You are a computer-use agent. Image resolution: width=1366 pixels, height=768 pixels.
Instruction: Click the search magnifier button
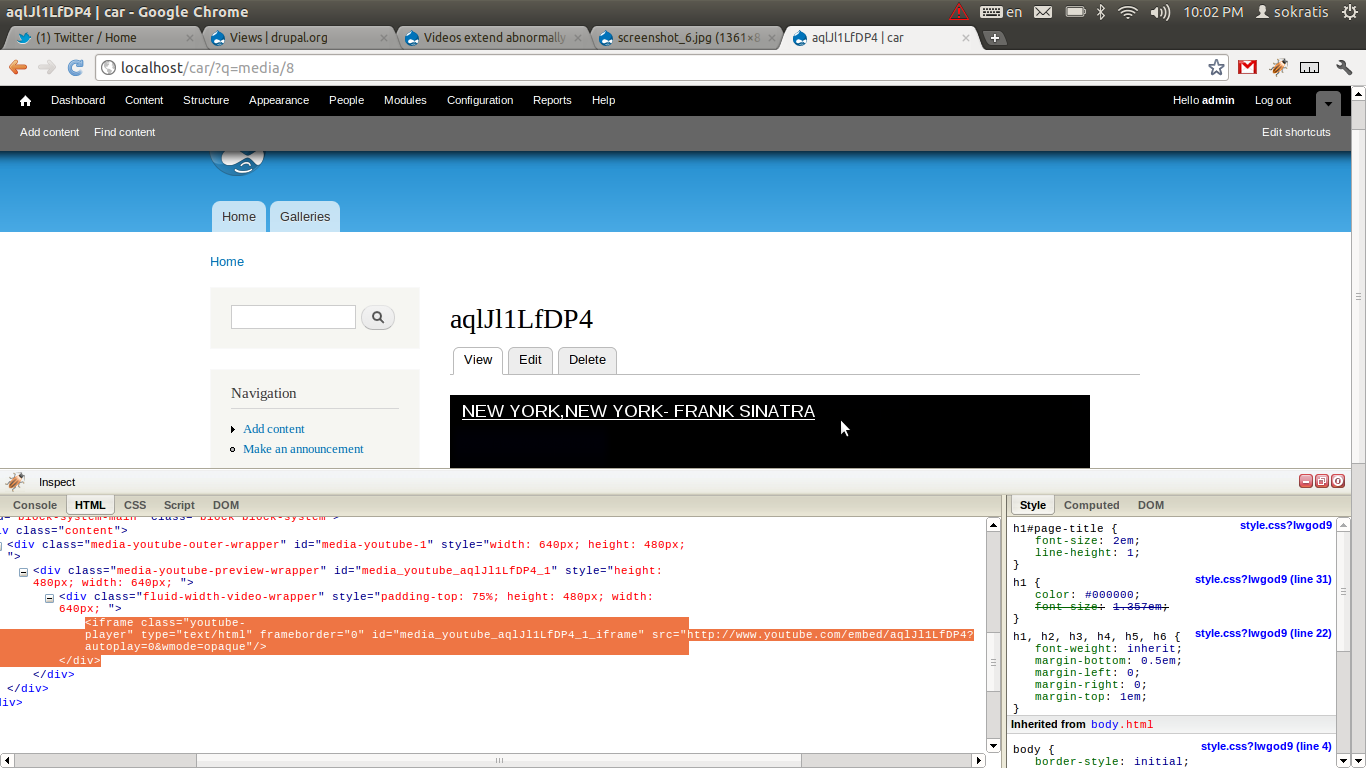(x=378, y=318)
